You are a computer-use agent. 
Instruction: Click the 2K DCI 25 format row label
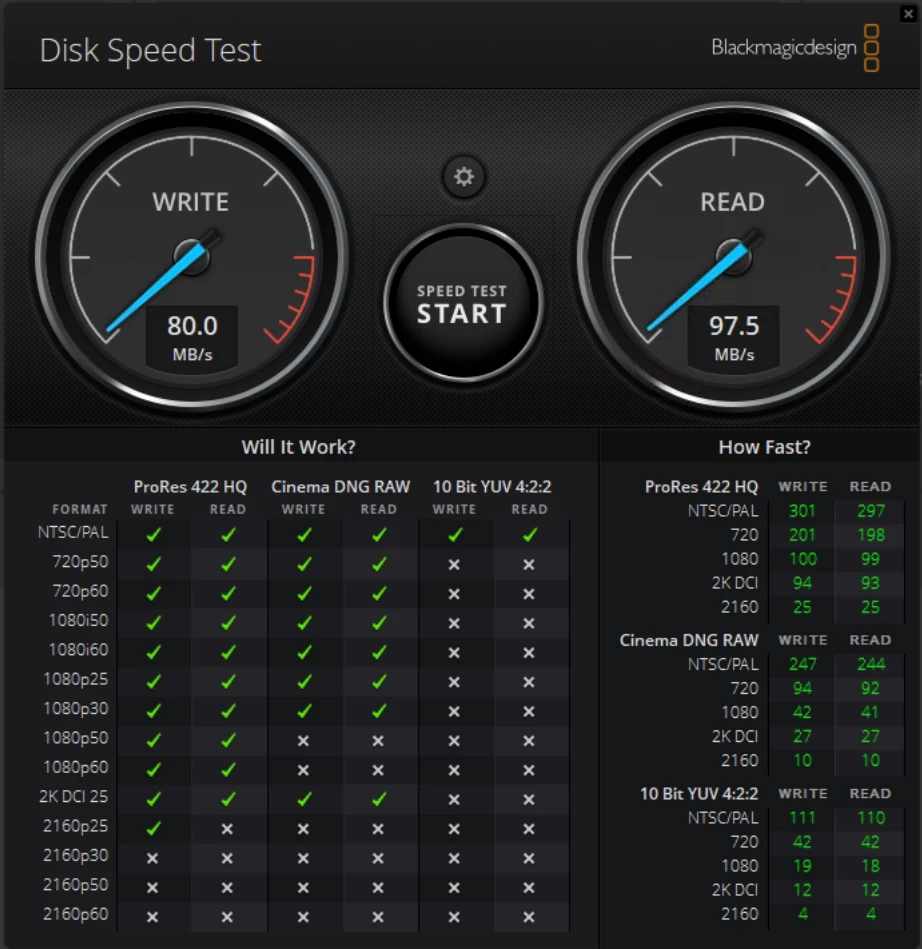[x=73, y=796]
